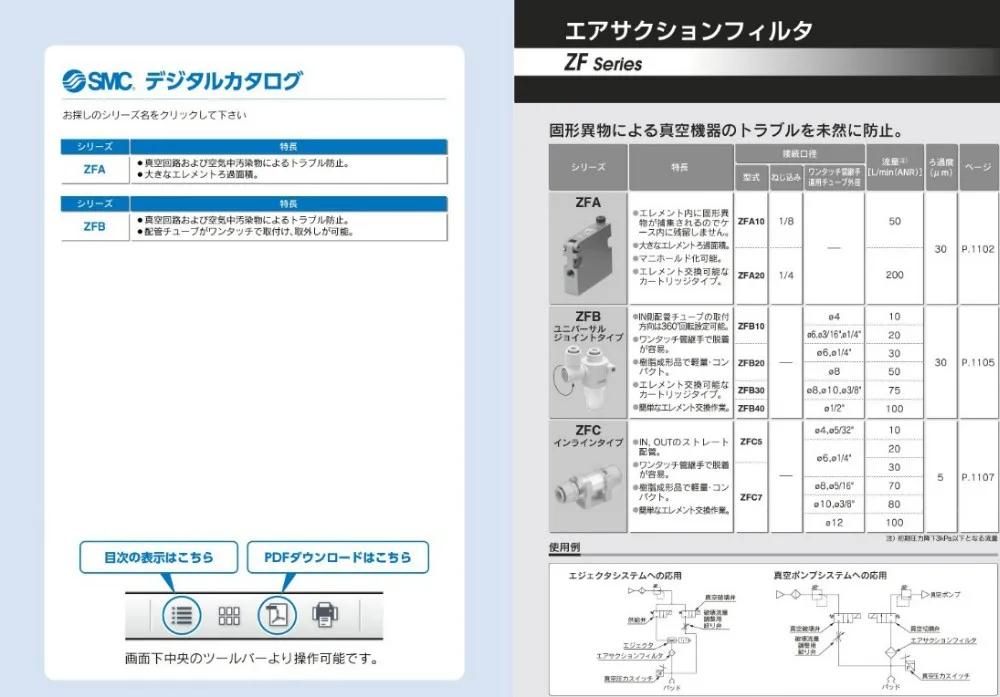Click the ZFB20 model cell
The height and width of the screenshot is (697, 1000).
(751, 363)
